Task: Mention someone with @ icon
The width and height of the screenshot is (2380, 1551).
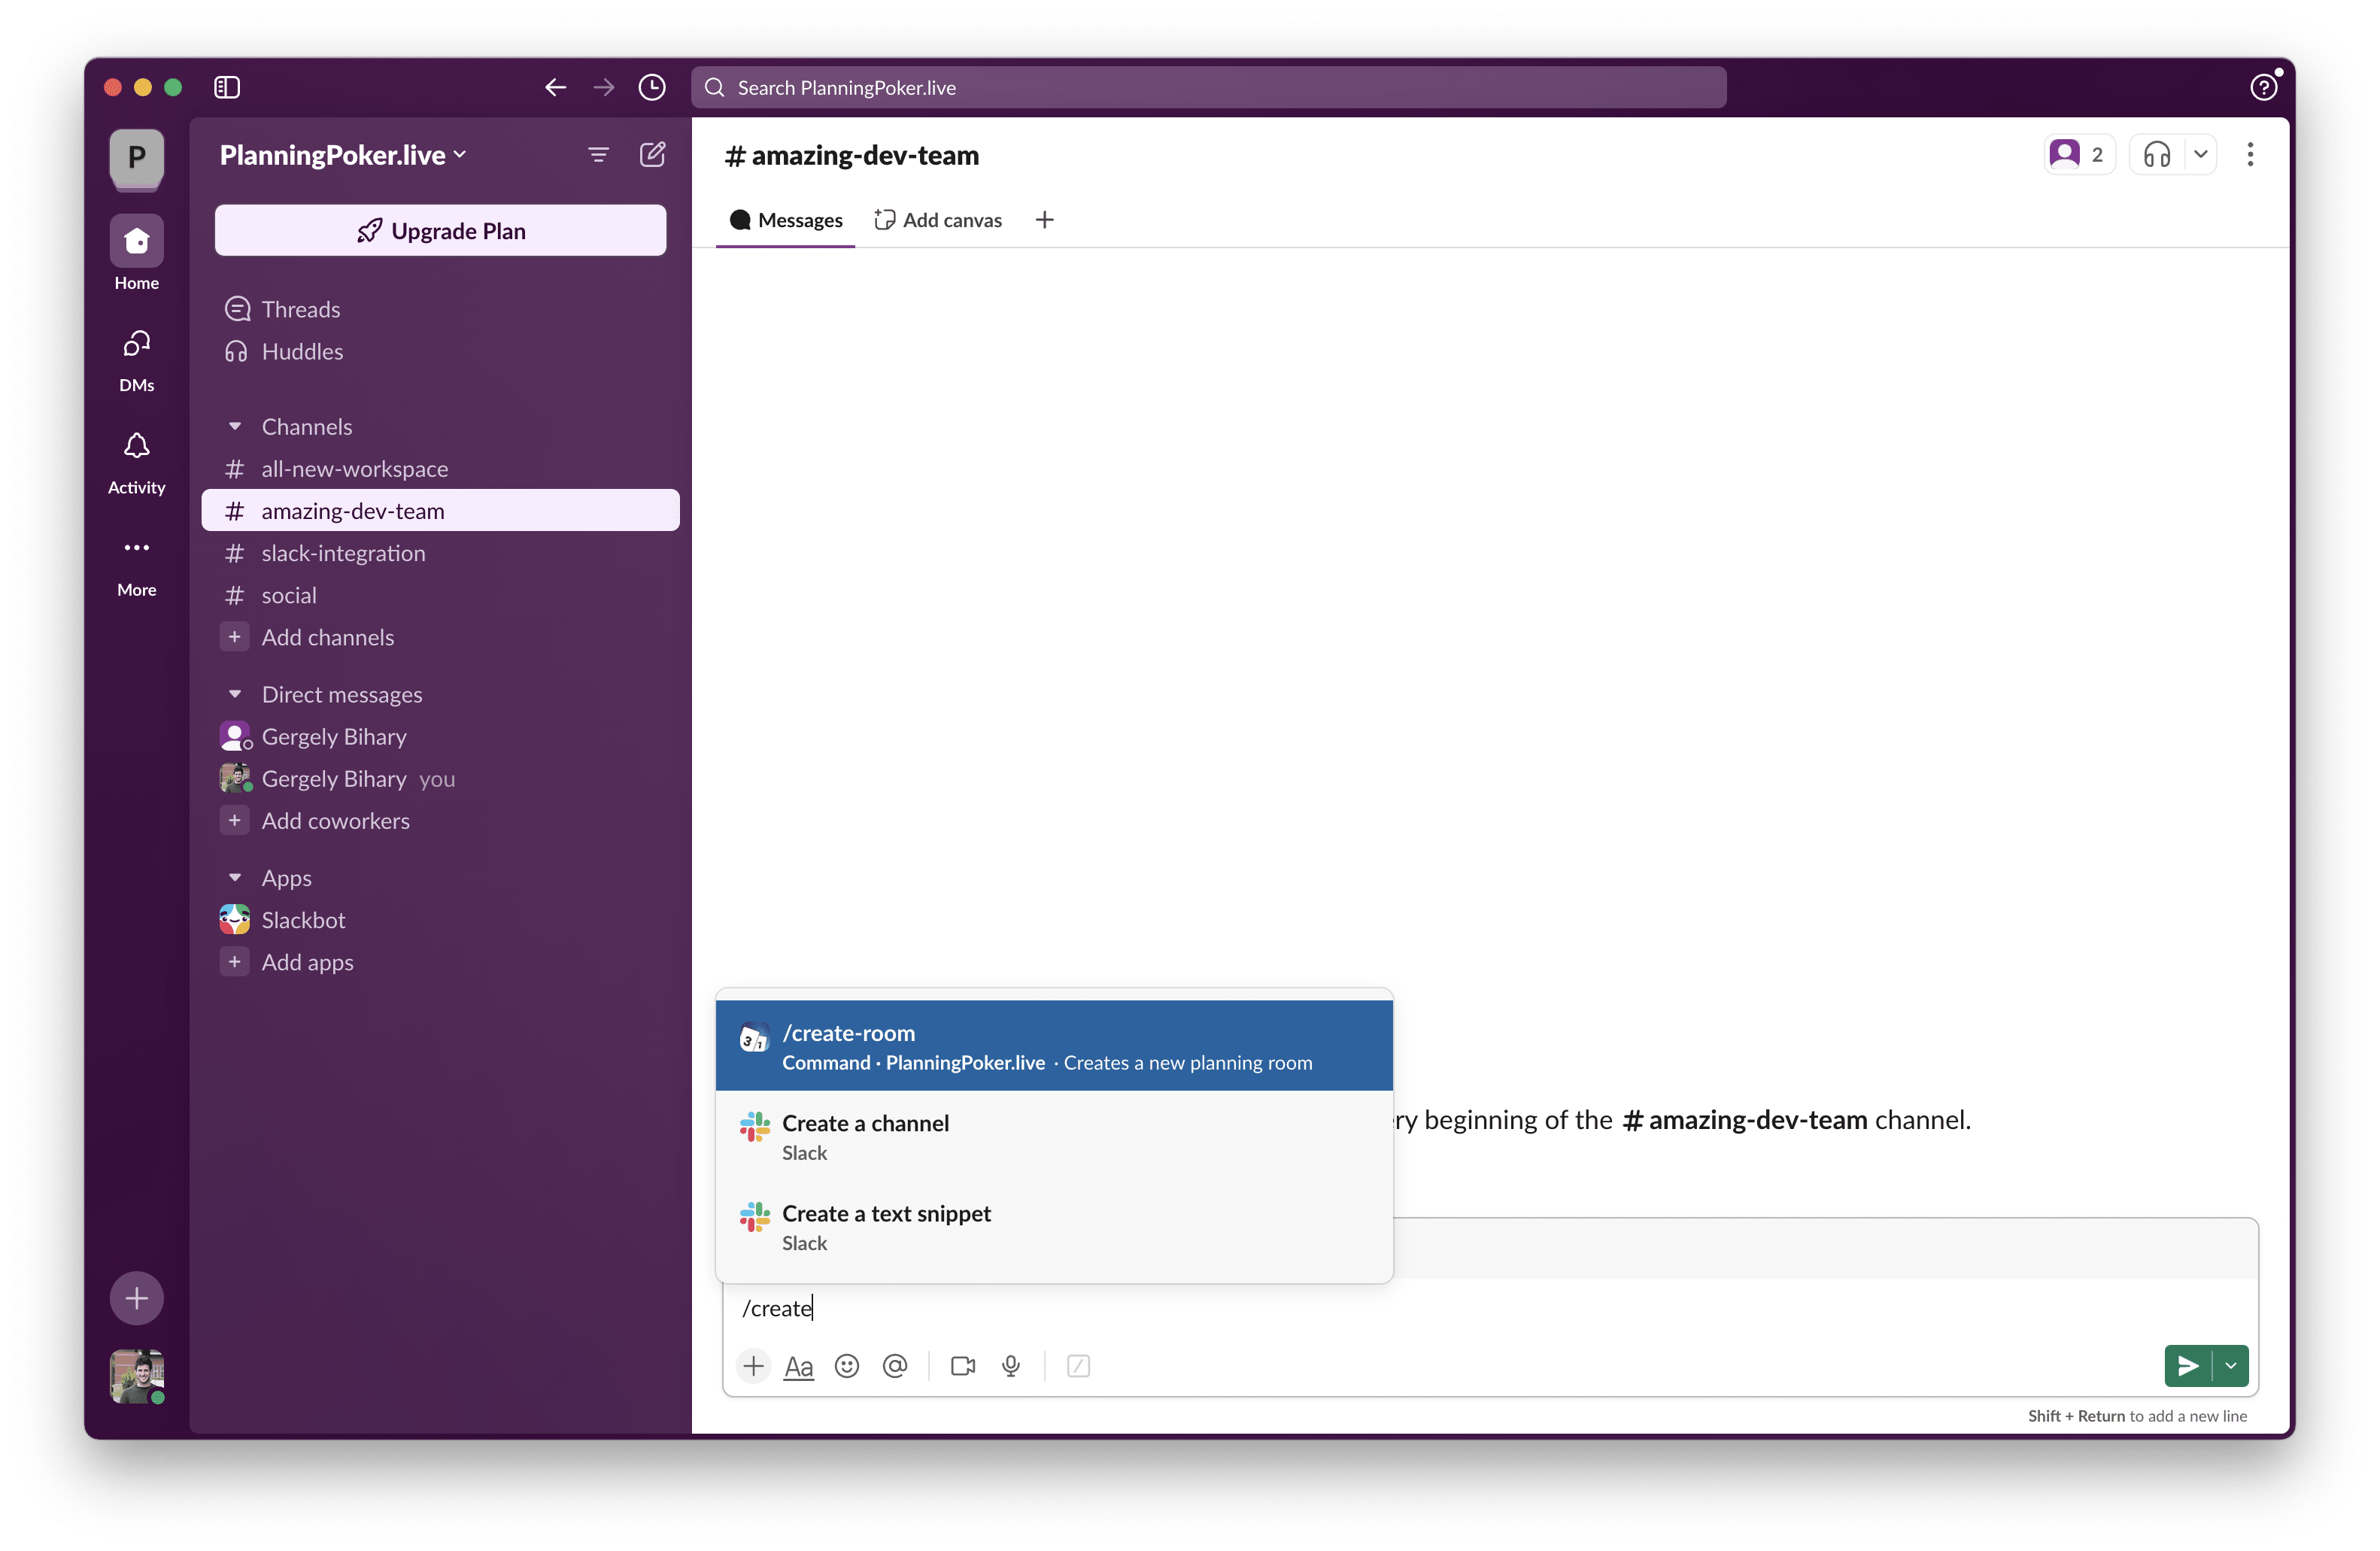Action: pyautogui.click(x=895, y=1366)
